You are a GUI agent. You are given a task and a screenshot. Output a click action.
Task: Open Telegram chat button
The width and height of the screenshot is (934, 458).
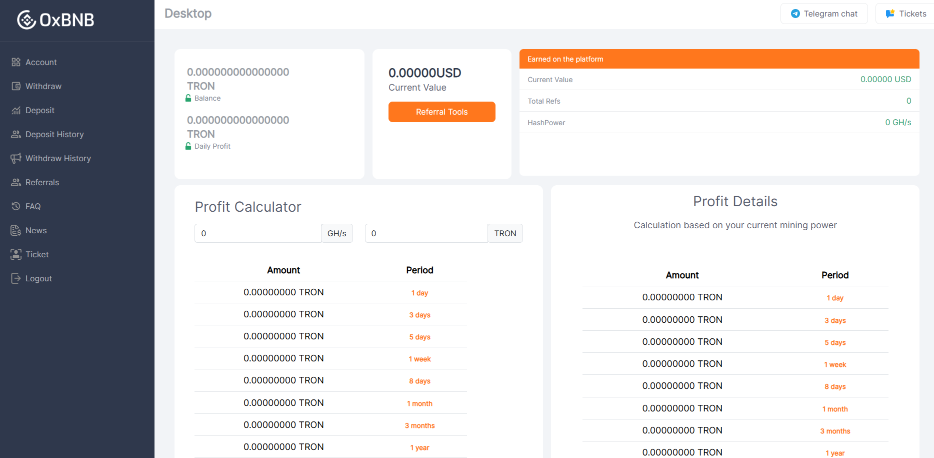click(824, 14)
